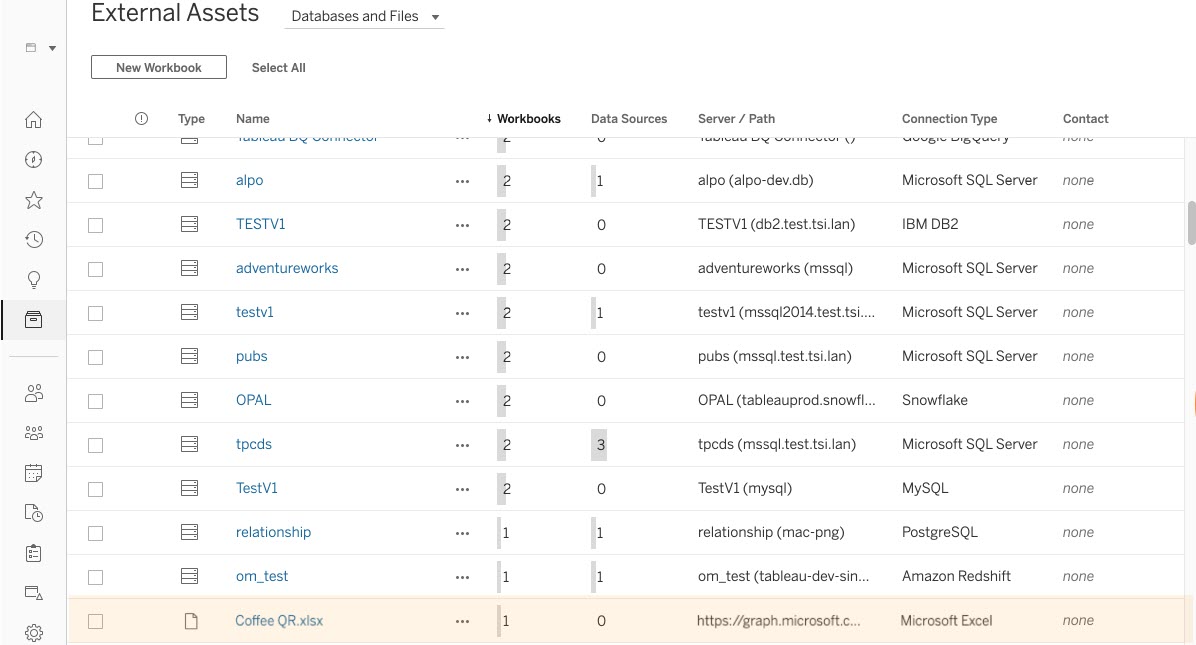1196x645 pixels.
Task: View Favorites using the star icon
Action: [33, 199]
